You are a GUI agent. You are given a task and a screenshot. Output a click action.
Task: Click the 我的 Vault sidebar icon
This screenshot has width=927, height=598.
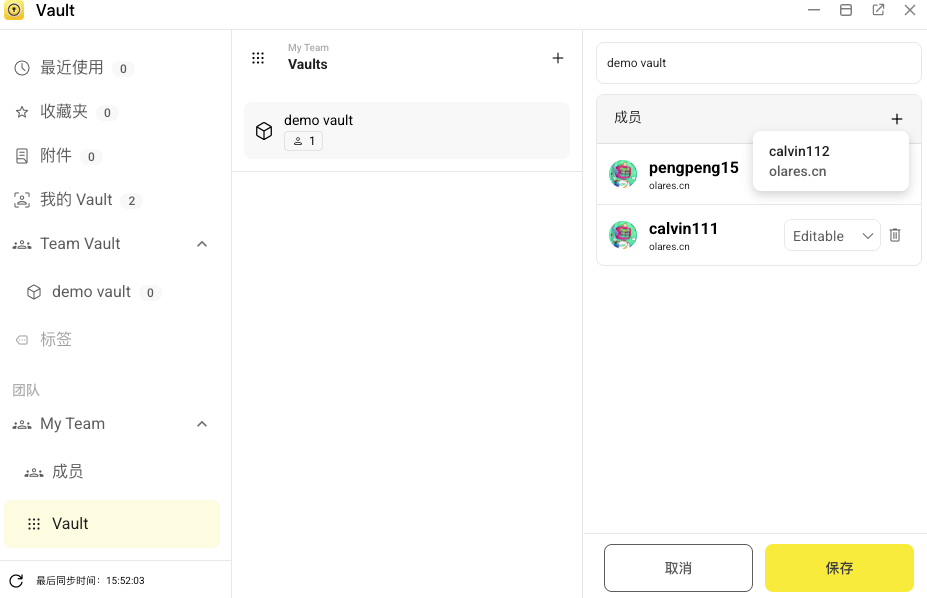coord(22,199)
